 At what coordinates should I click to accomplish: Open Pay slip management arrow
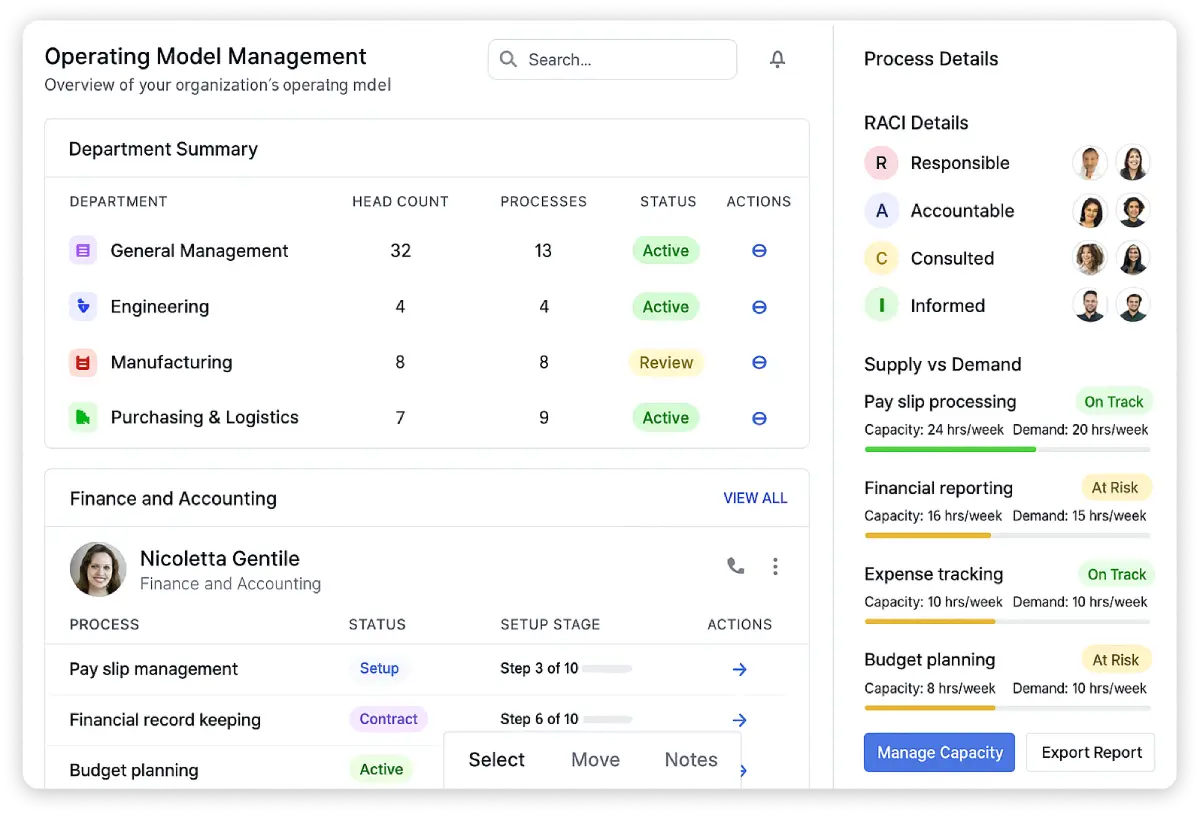click(739, 669)
